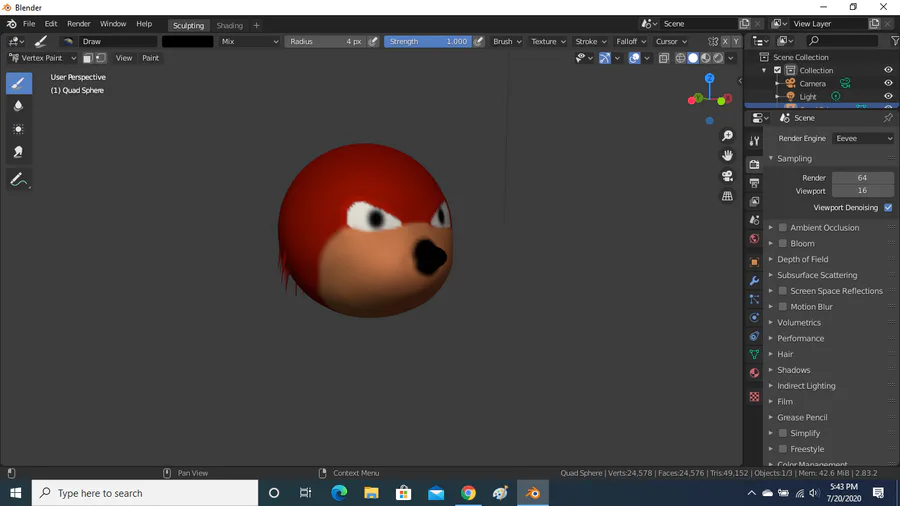Switch to the Shading workspace tab
This screenshot has width=900, height=506.
(230, 25)
